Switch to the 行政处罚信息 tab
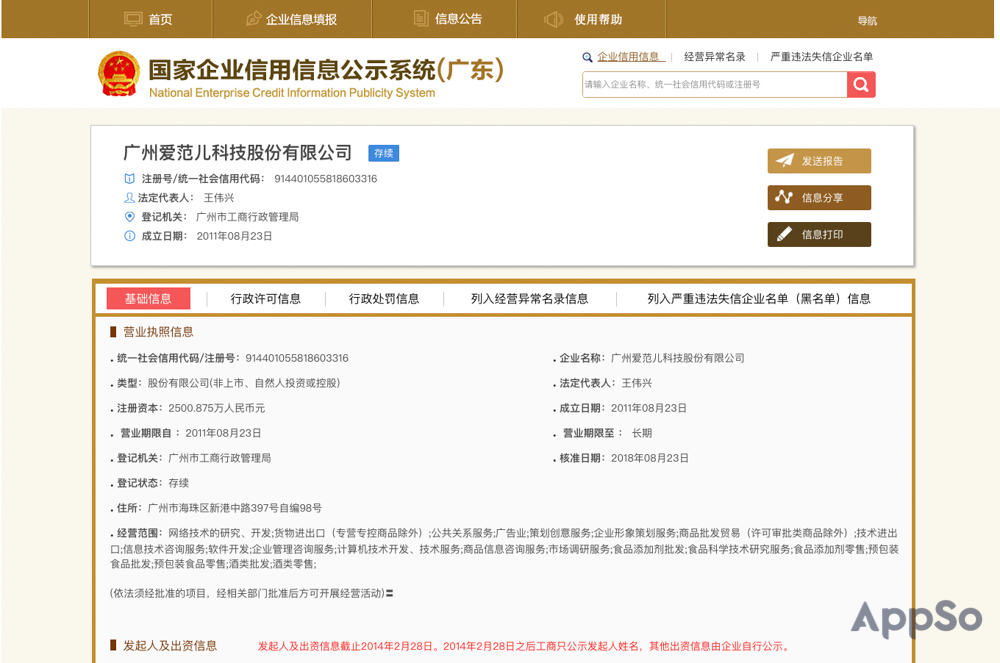Image resolution: width=1000 pixels, height=663 pixels. [x=383, y=298]
